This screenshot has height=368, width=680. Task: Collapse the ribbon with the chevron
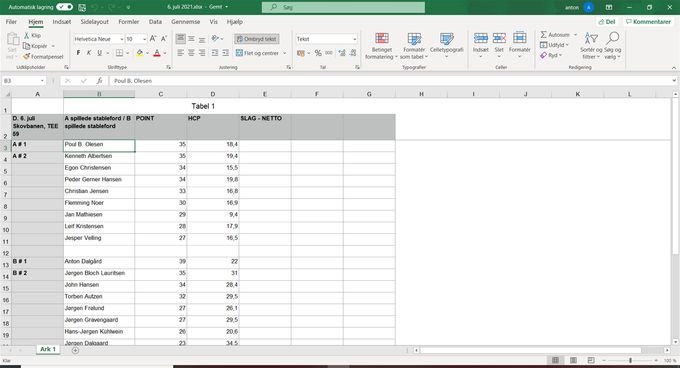[x=673, y=68]
